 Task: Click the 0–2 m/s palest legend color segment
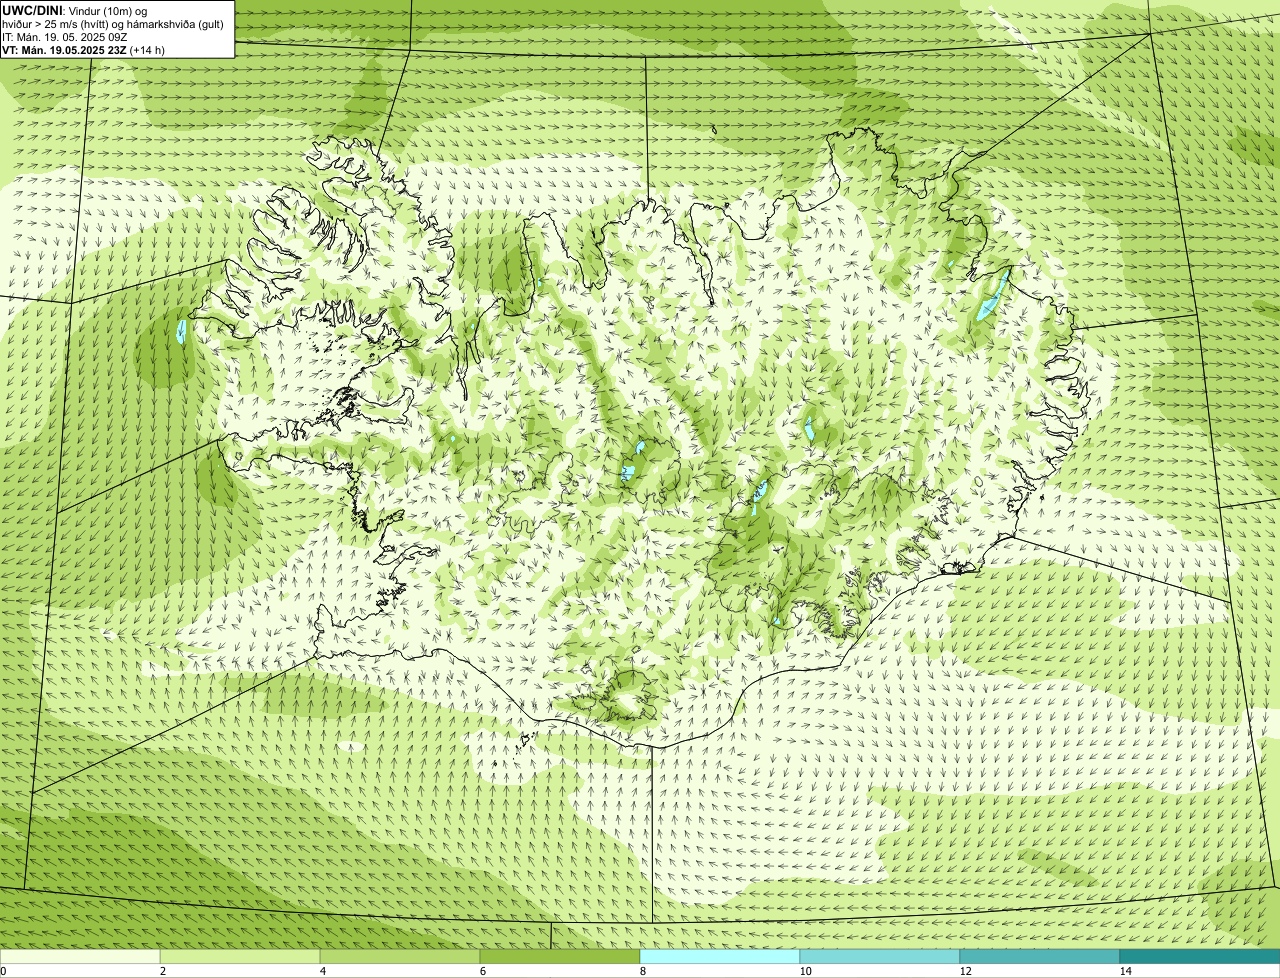80,957
